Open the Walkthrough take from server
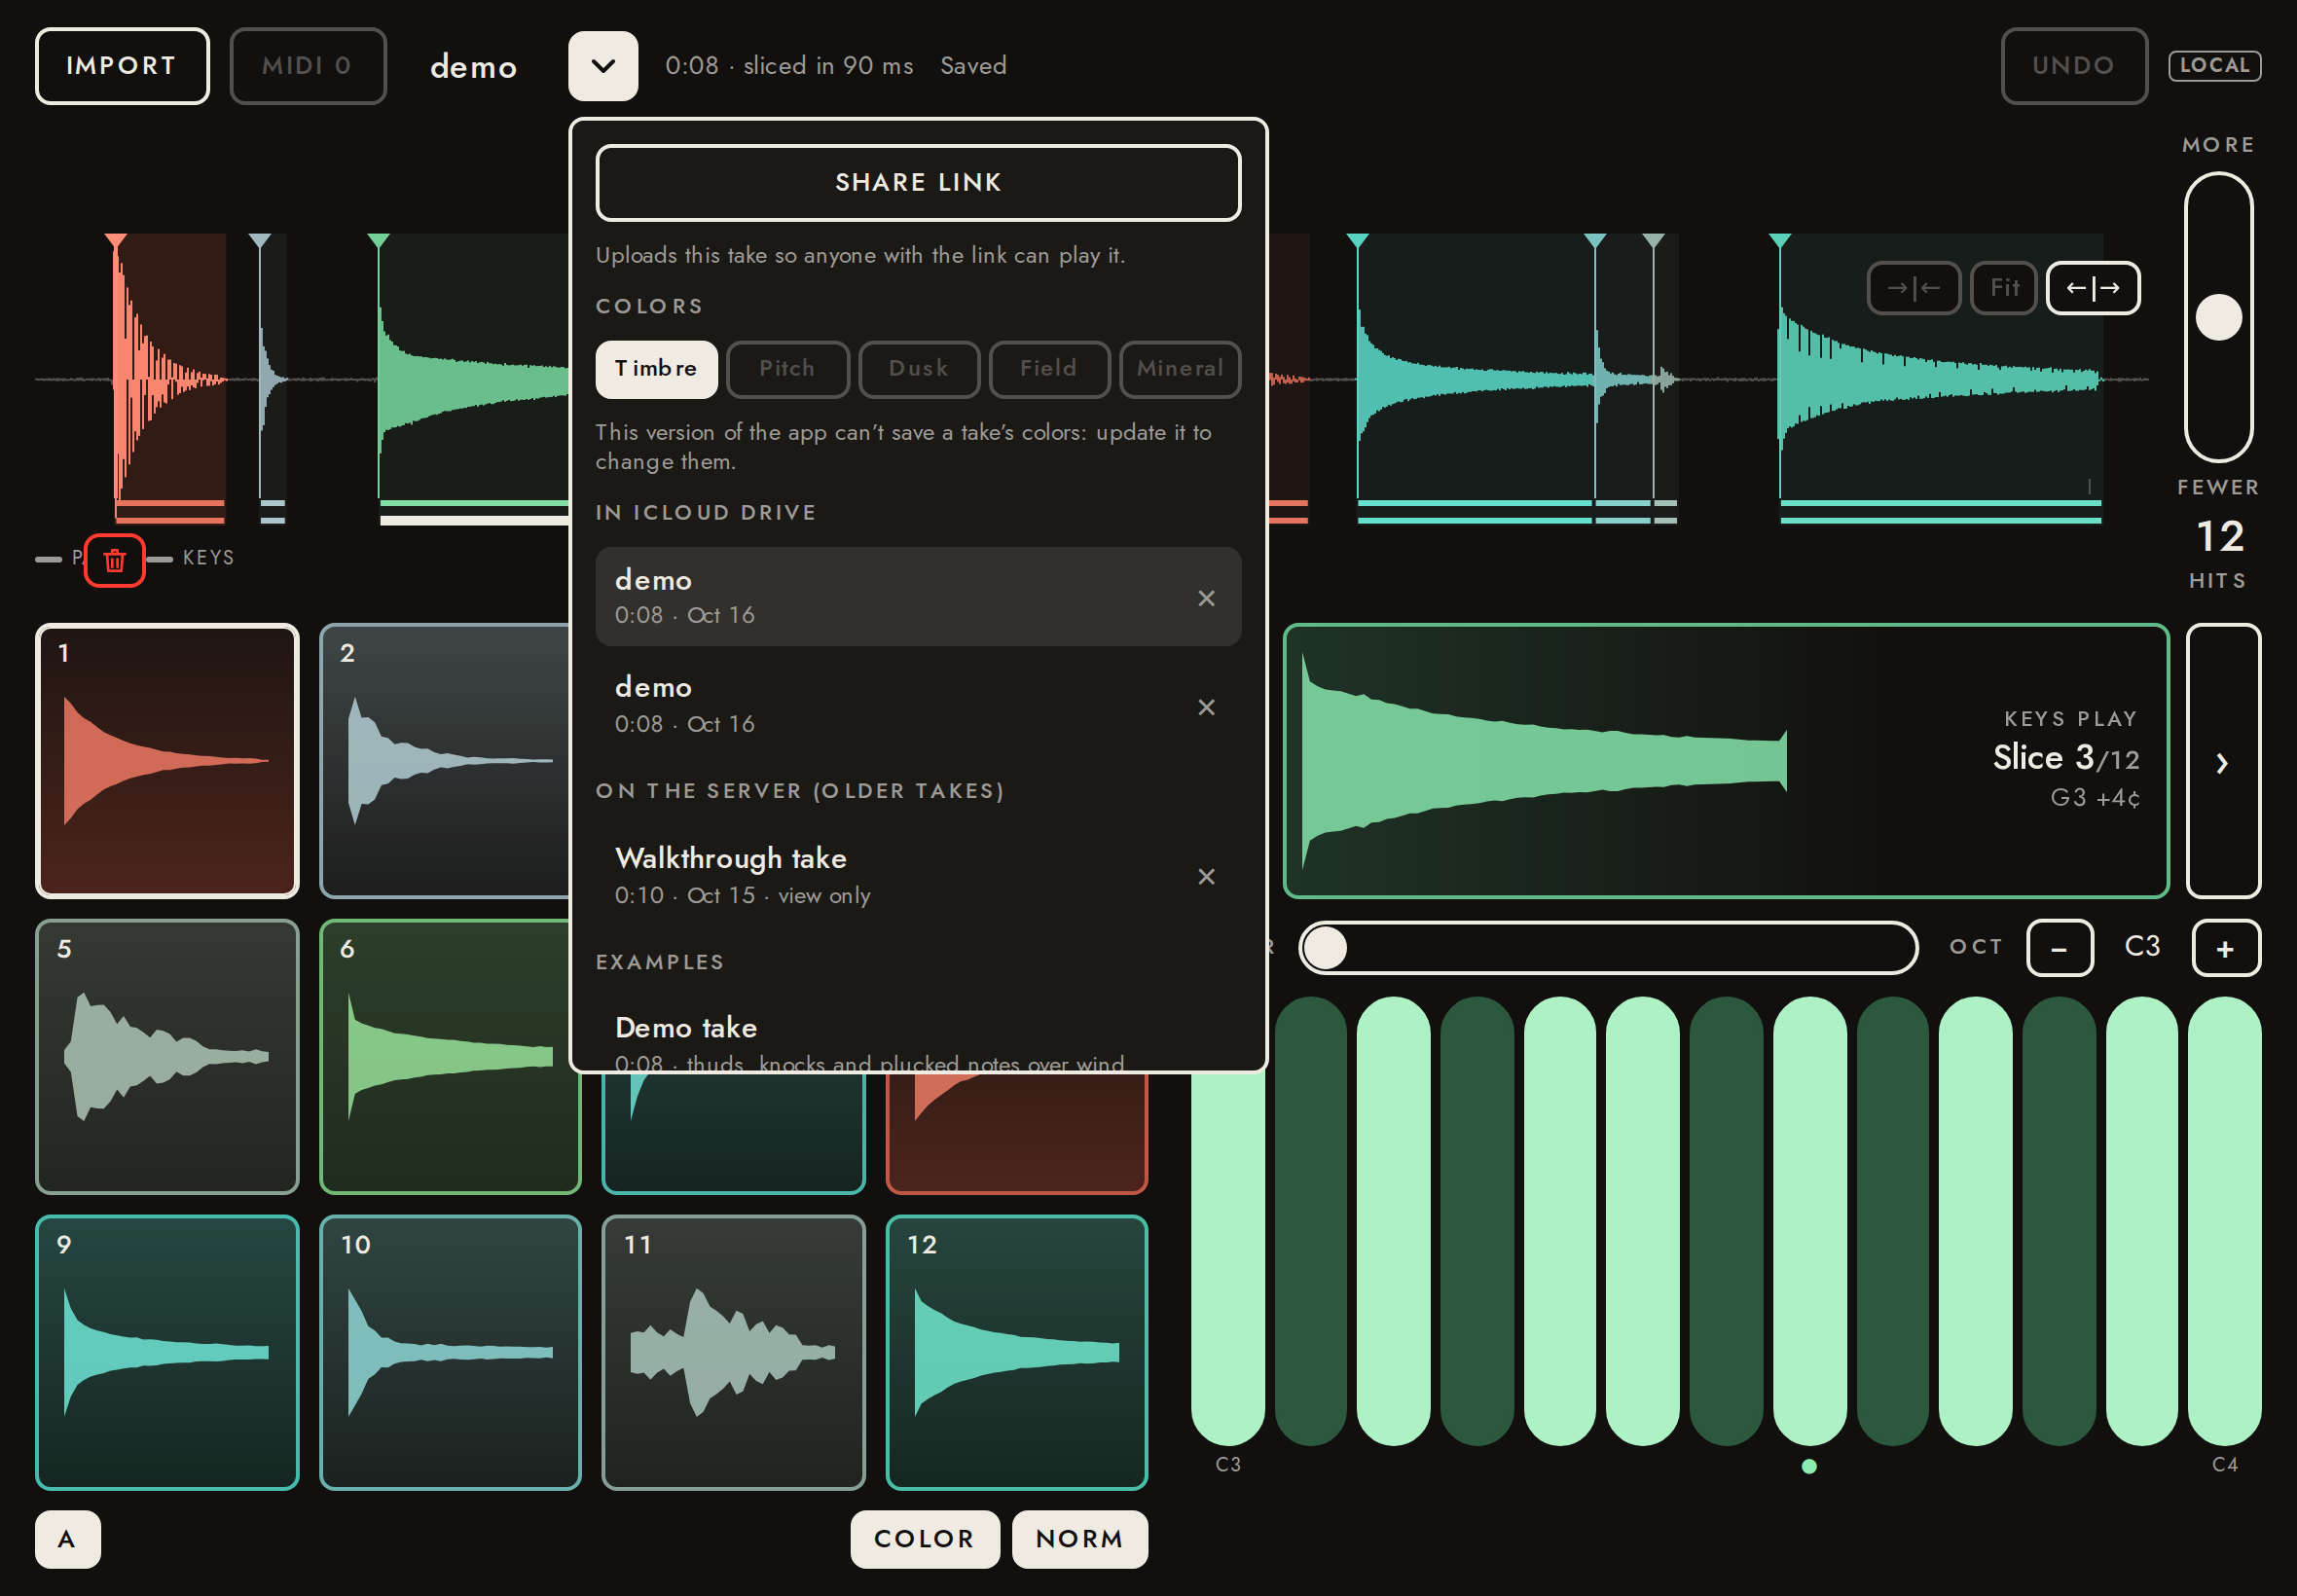Screen dimensions: 2297x1596 tap(918, 875)
